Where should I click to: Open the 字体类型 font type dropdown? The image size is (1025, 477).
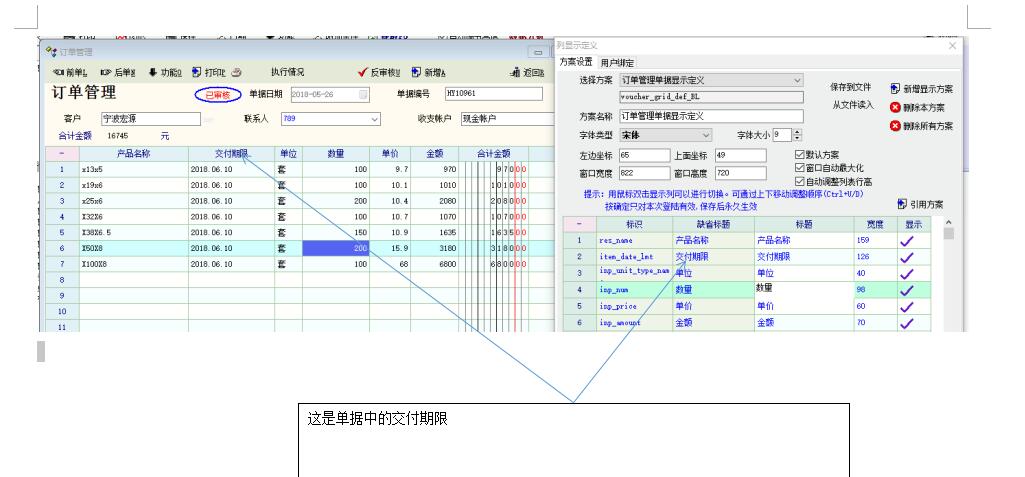point(706,134)
